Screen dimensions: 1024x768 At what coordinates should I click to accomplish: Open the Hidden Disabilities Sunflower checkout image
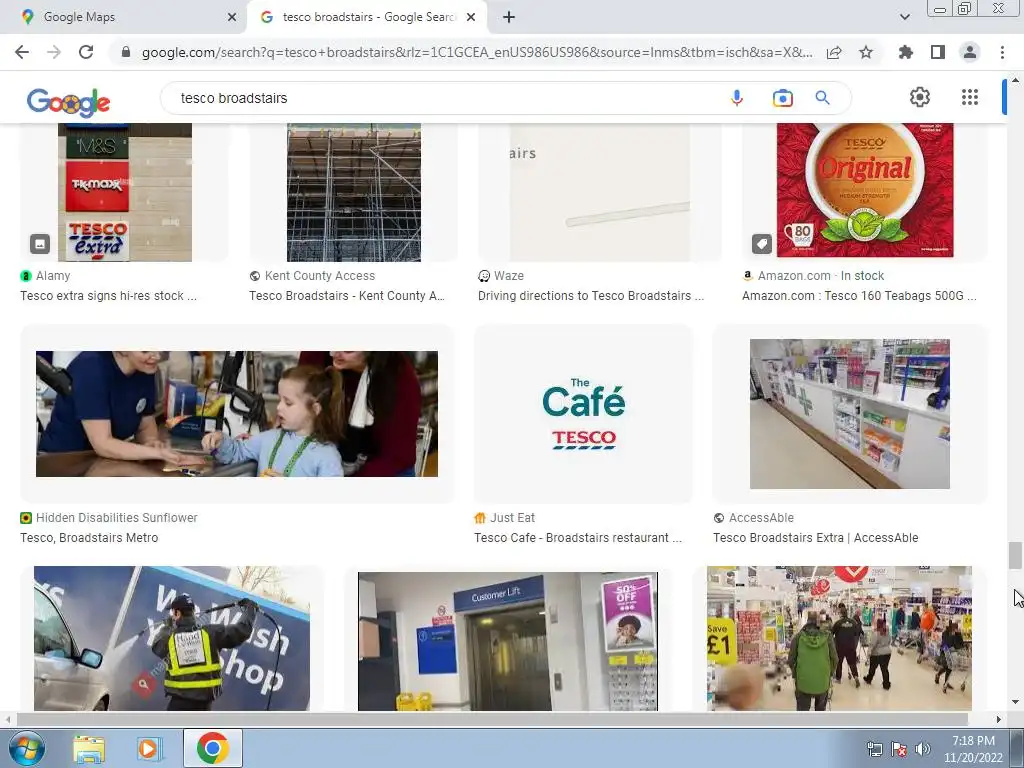click(236, 414)
